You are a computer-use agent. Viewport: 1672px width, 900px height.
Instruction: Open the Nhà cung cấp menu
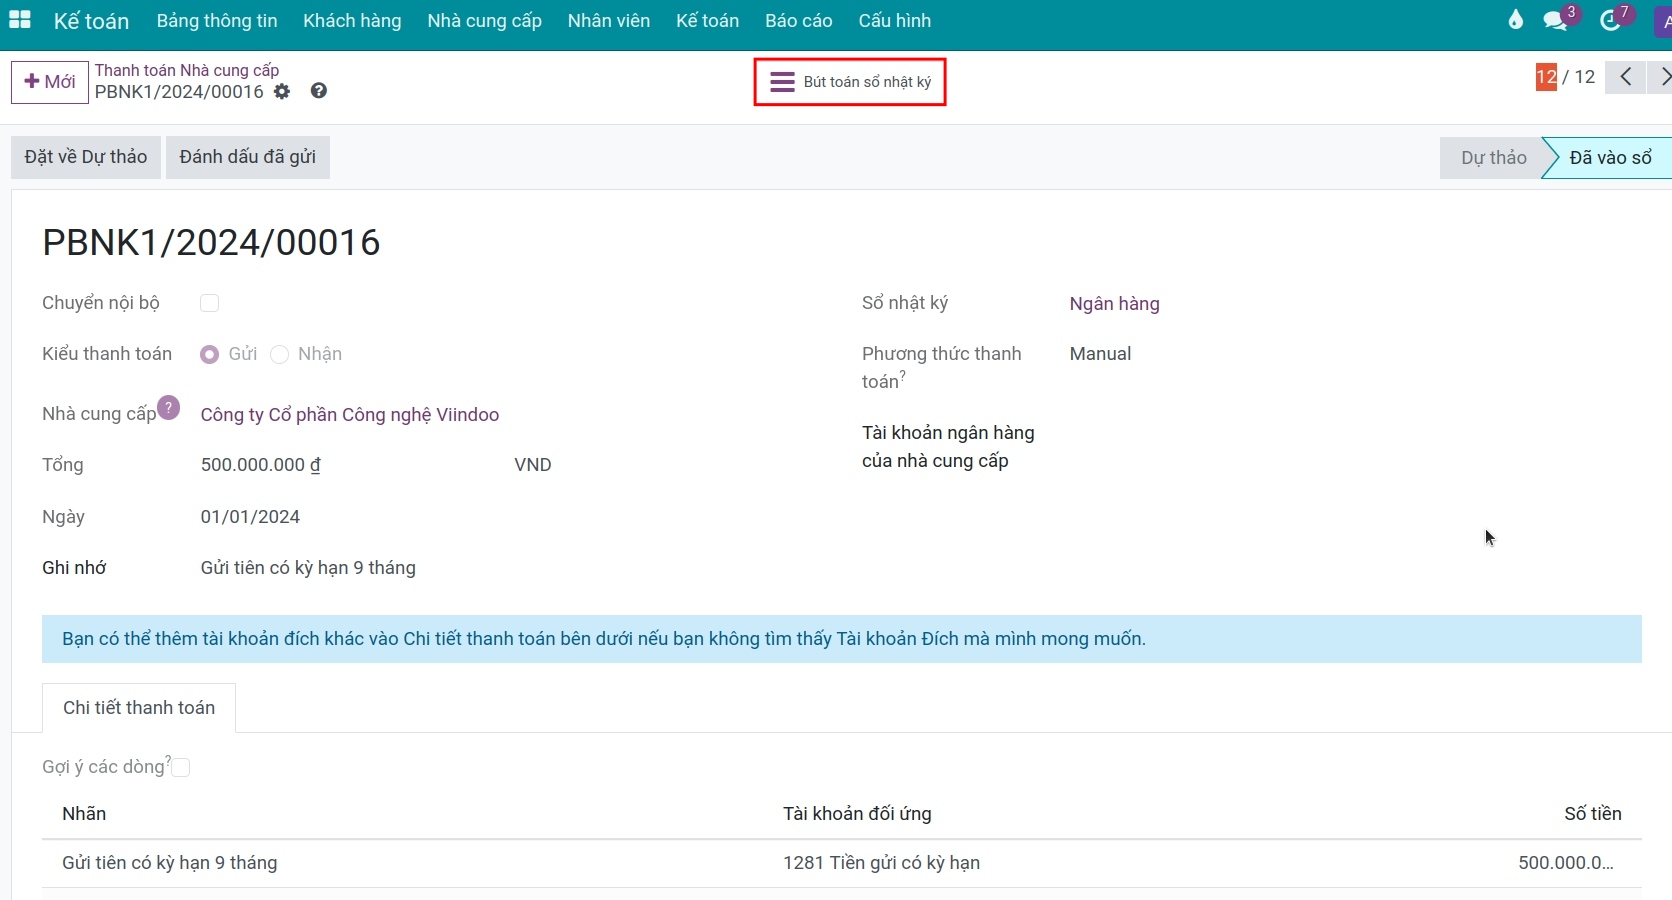pyautogui.click(x=484, y=21)
